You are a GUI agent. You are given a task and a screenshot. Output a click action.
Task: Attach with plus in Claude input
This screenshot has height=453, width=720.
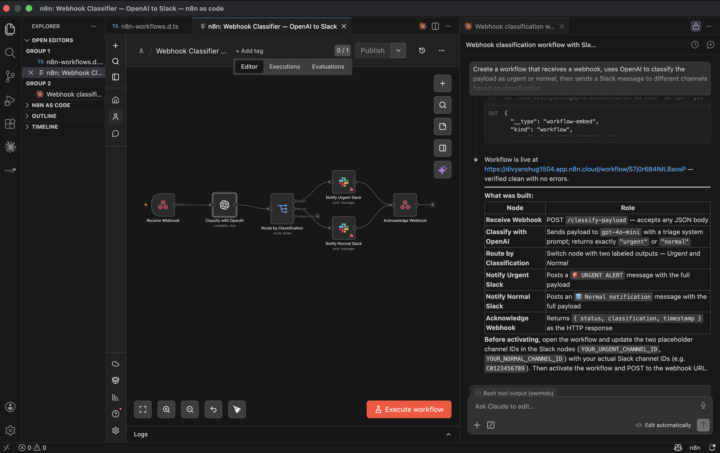(x=477, y=425)
